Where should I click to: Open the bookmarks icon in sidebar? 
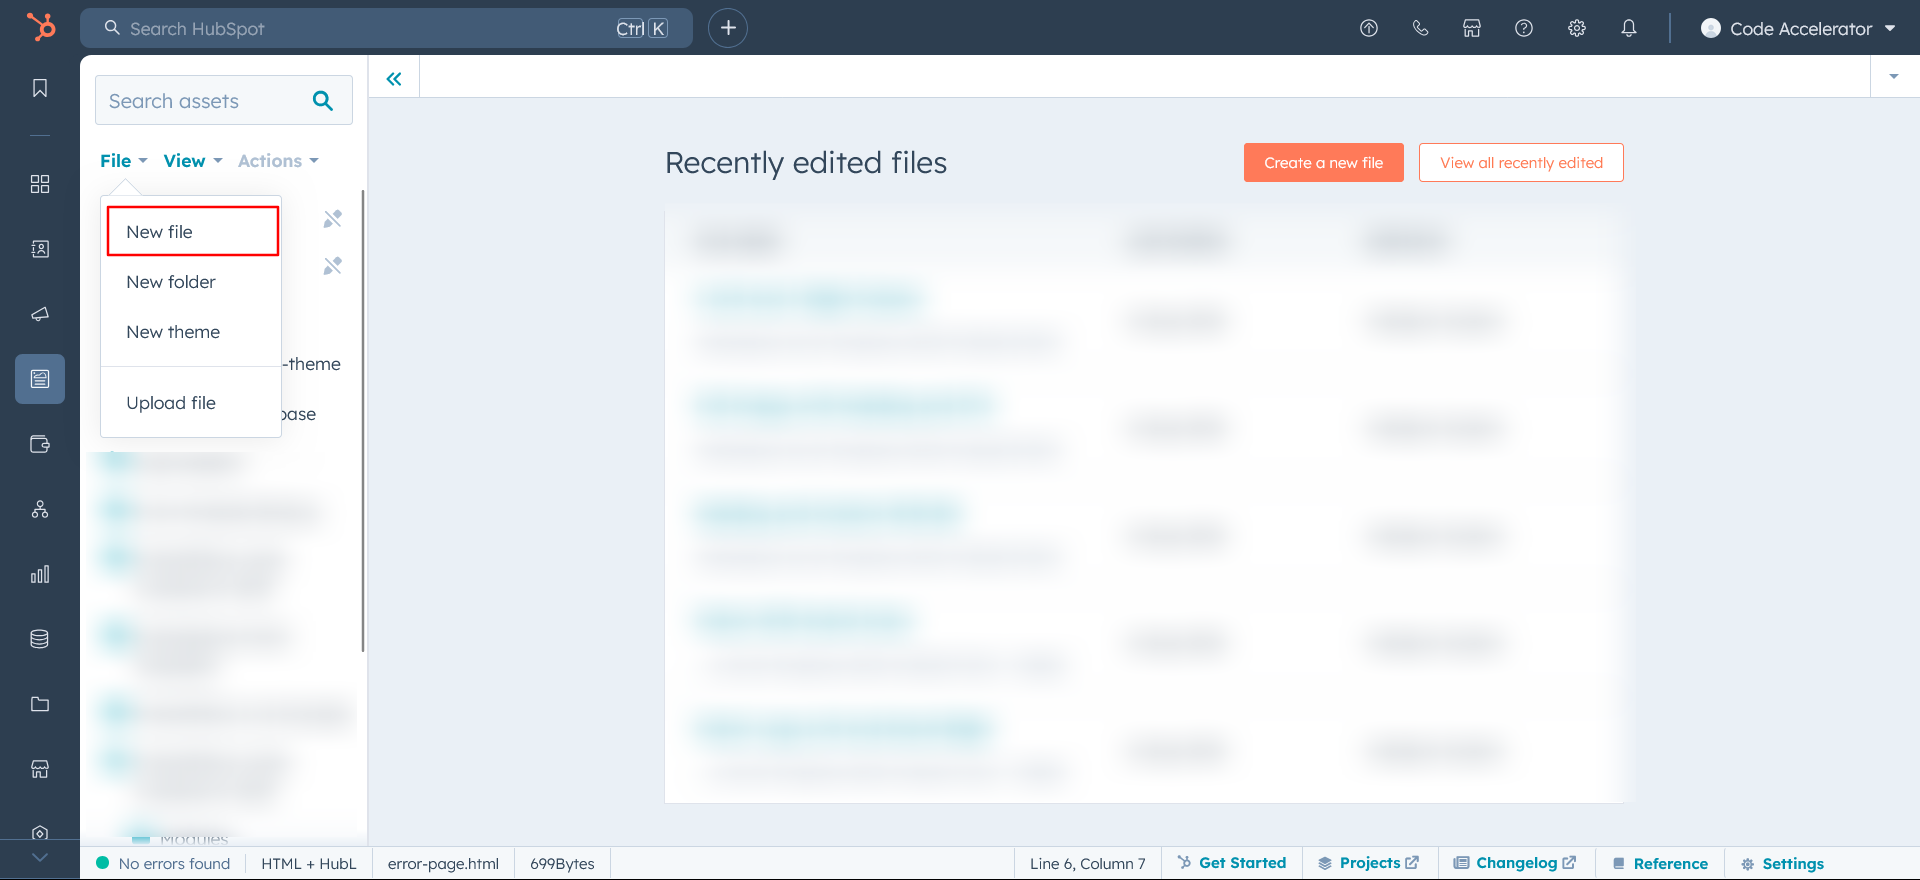[x=40, y=88]
